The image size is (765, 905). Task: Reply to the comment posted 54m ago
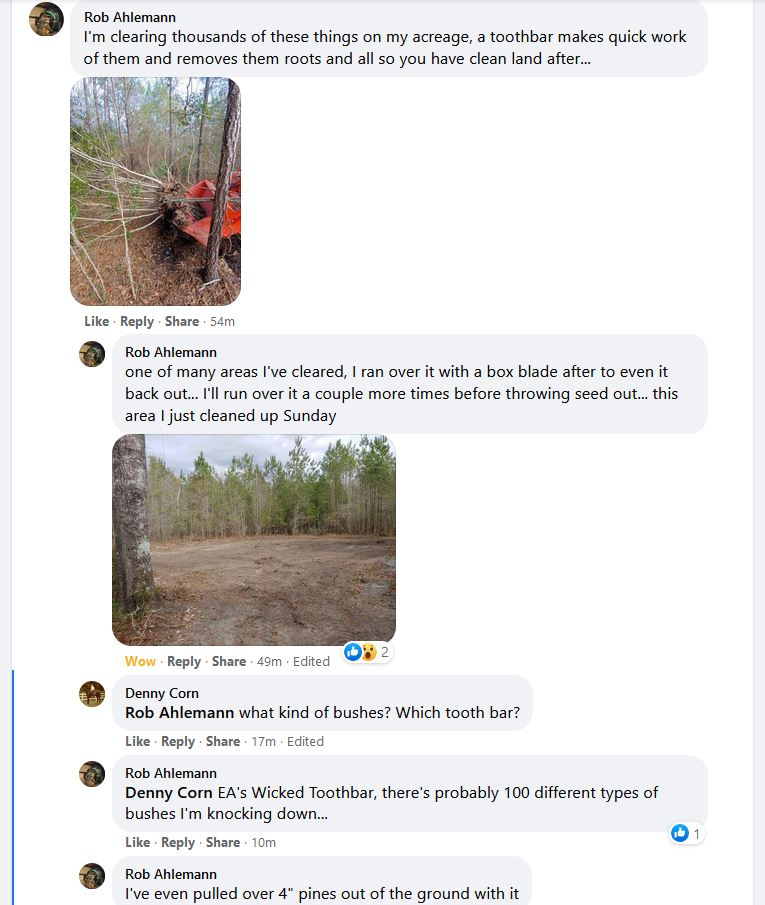coord(137,321)
